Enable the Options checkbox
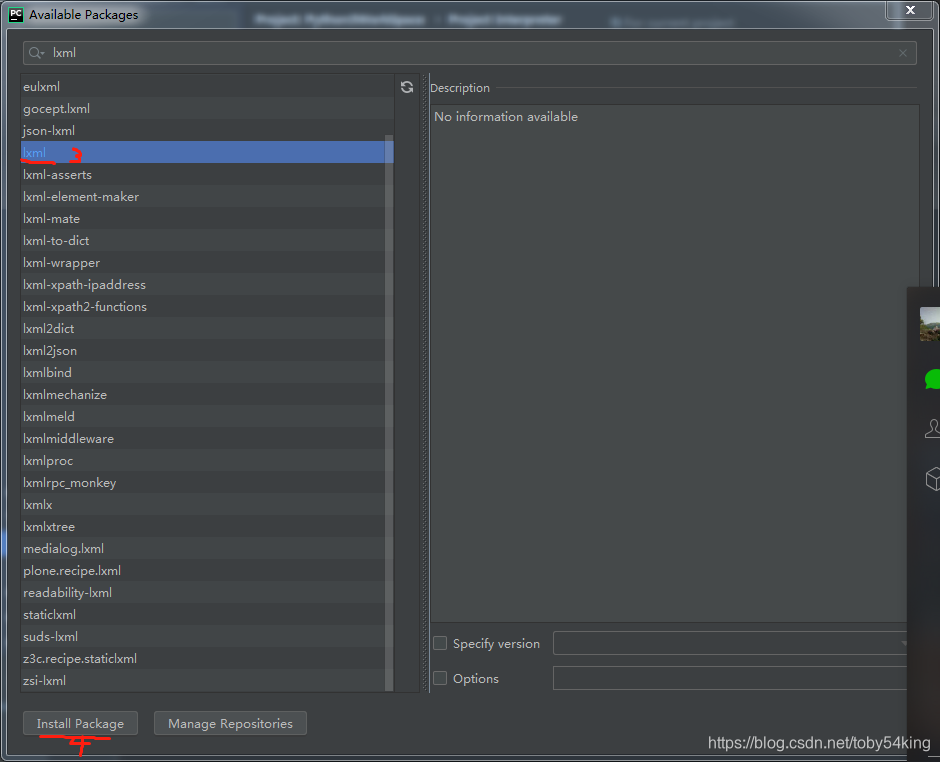940x762 pixels. (x=440, y=678)
